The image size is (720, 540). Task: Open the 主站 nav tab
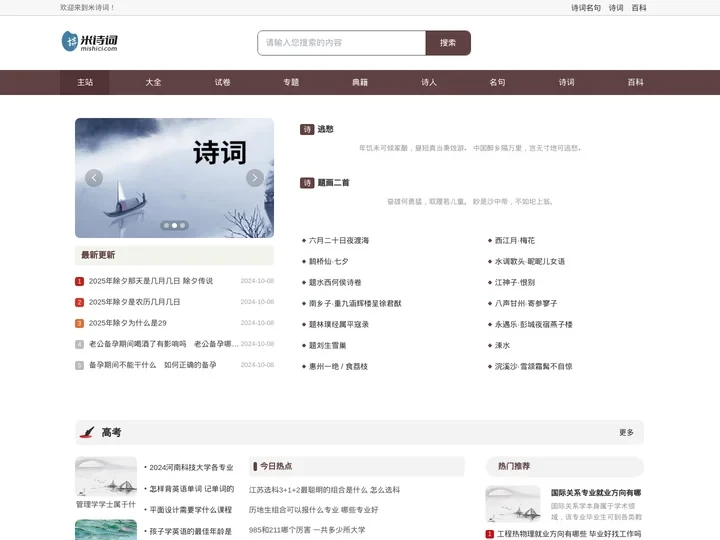[x=85, y=82]
